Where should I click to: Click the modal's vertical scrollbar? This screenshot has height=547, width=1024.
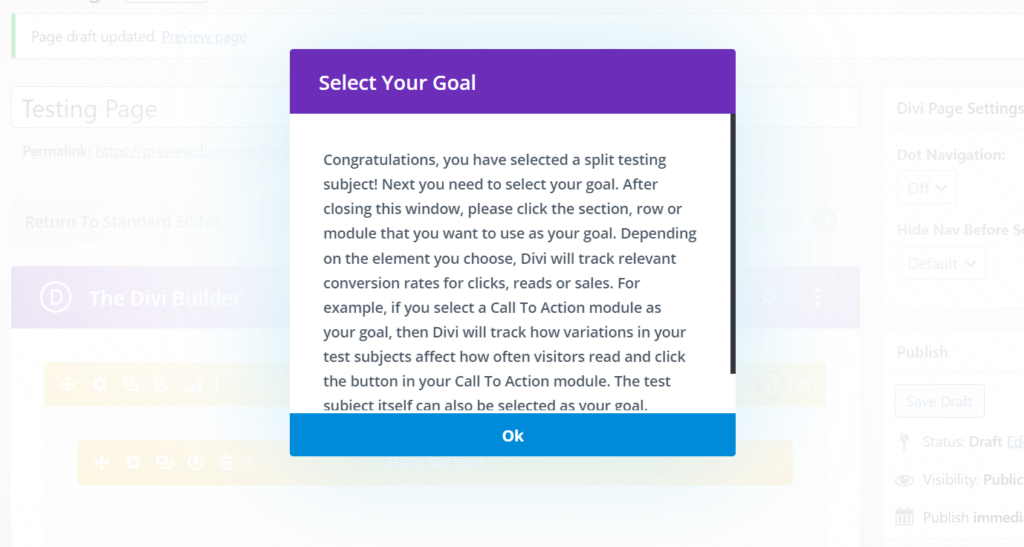pos(732,243)
